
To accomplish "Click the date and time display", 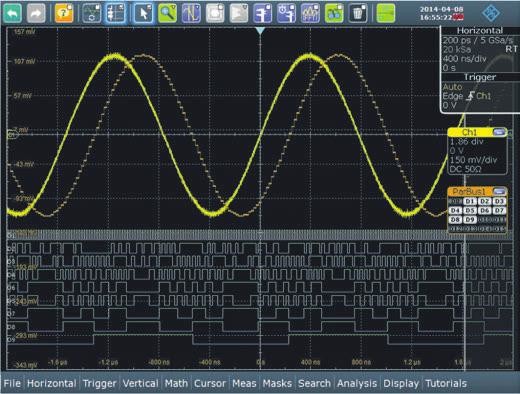I will point(441,13).
